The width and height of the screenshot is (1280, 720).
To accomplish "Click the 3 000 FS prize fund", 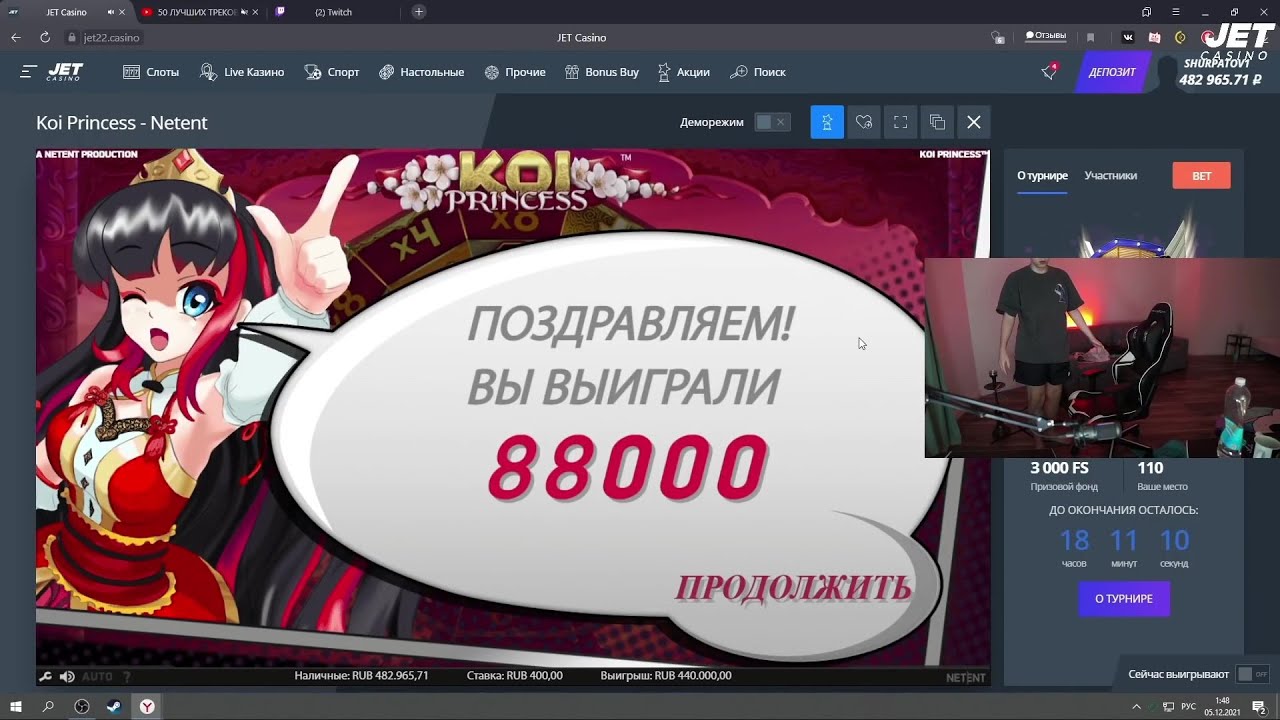I will point(1059,468).
